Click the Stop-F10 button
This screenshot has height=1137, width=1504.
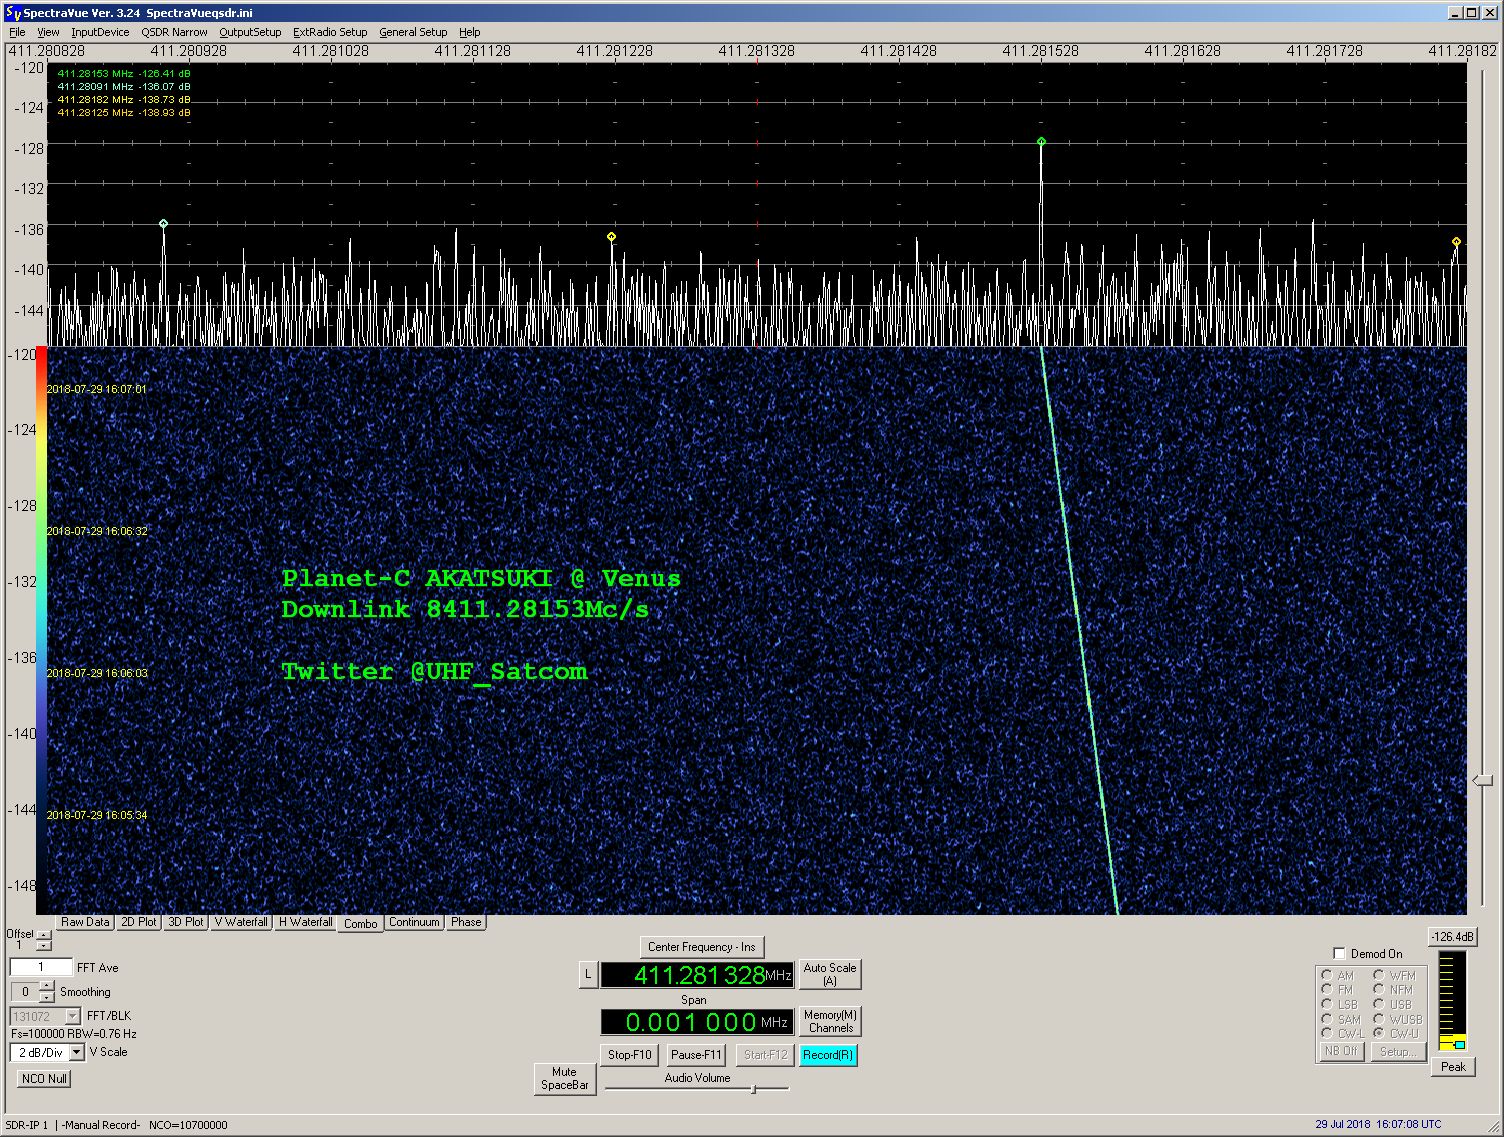point(630,1055)
